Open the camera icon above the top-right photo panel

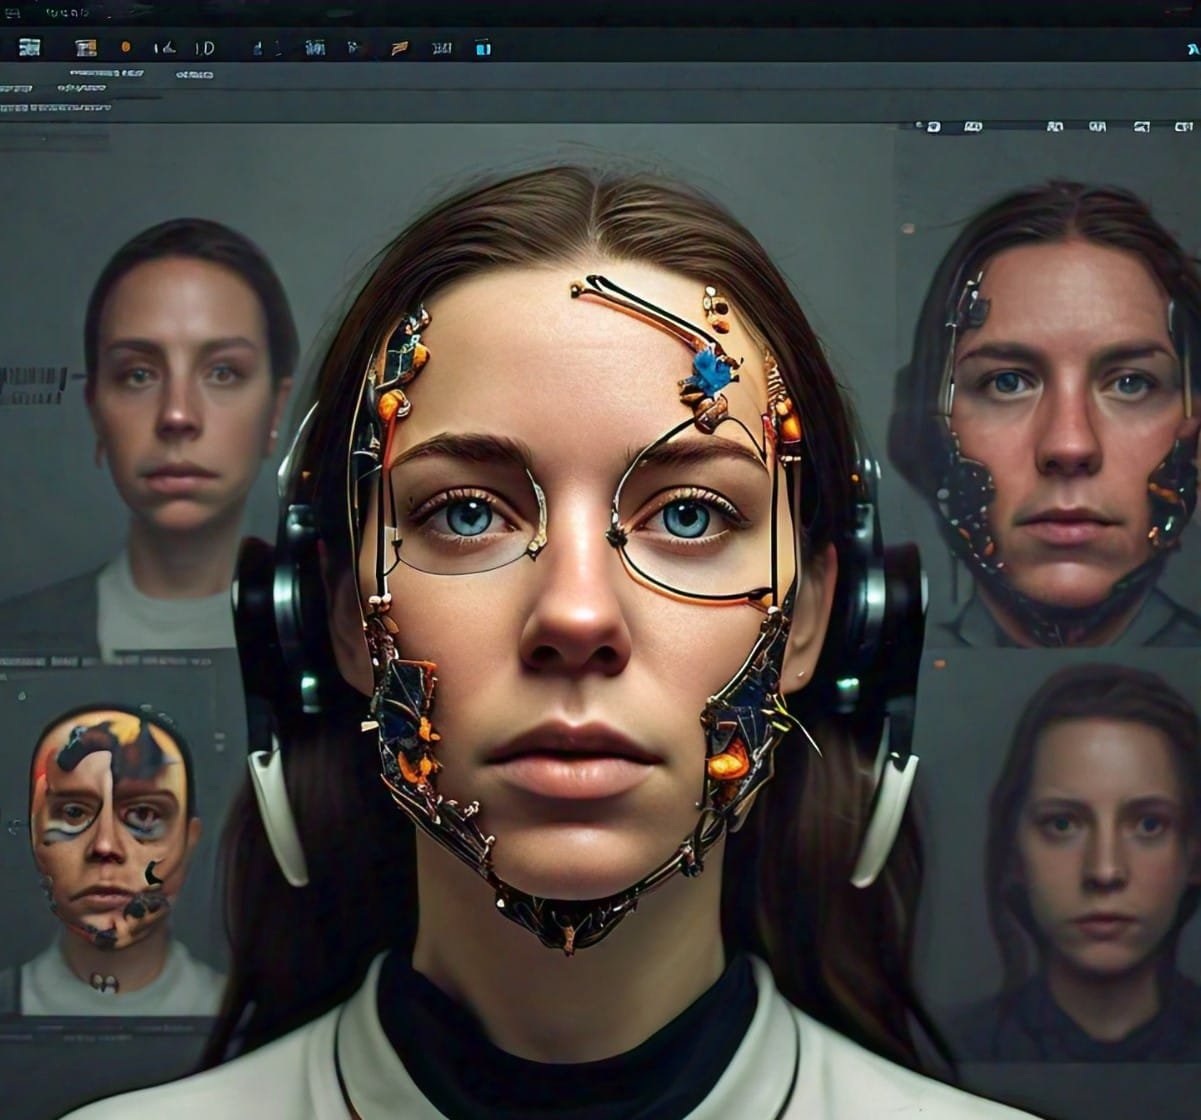(932, 126)
